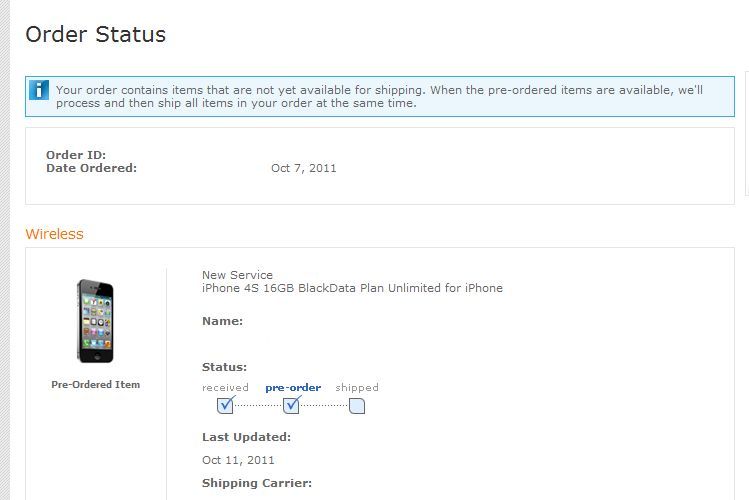Select the Oct 11, 2011 updated date
The image size is (749, 500).
[238, 460]
